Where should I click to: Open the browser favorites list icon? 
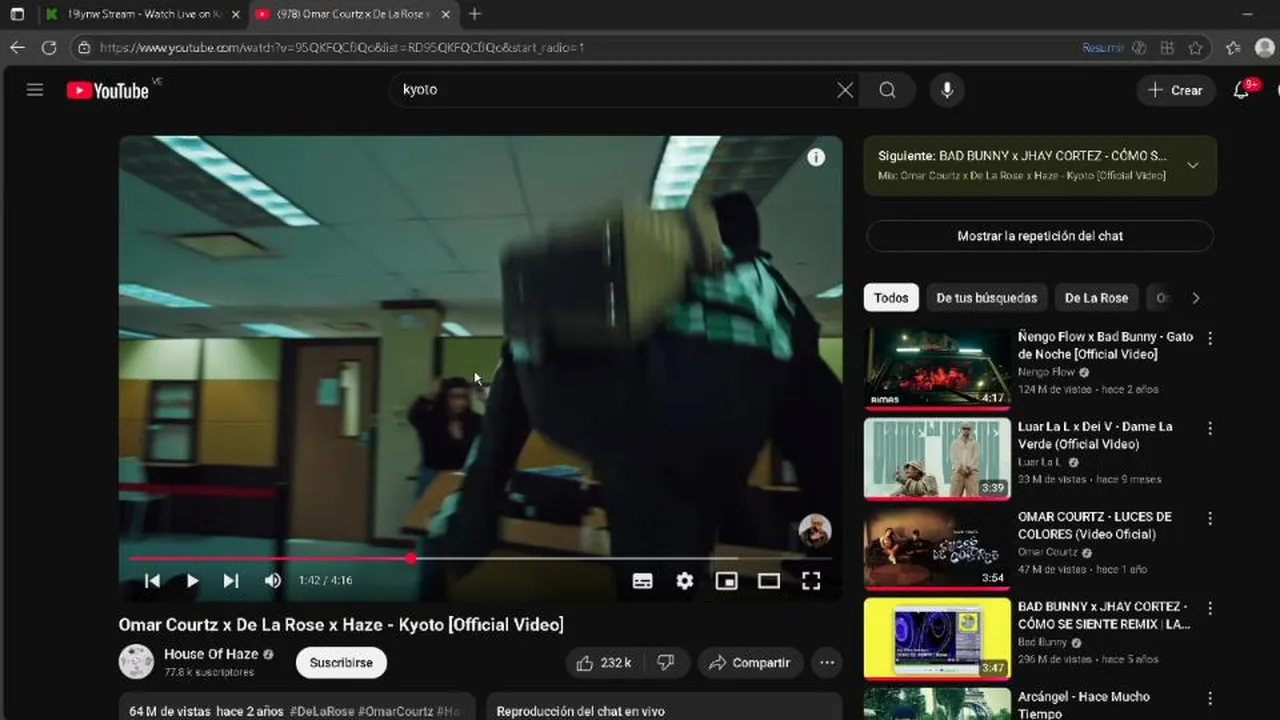(x=1233, y=48)
